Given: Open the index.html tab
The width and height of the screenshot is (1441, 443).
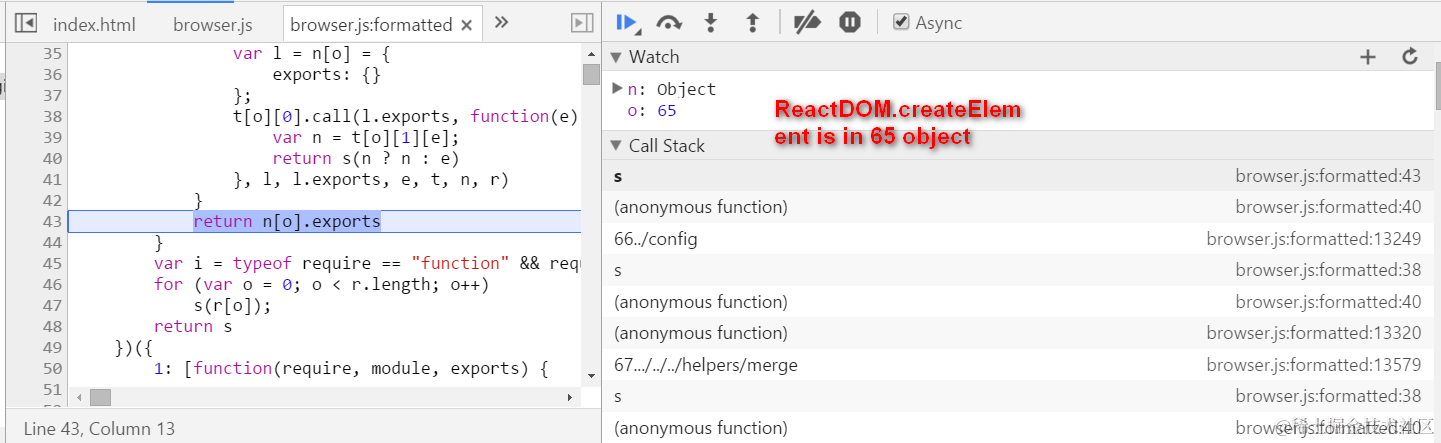Looking at the screenshot, I should (x=94, y=24).
